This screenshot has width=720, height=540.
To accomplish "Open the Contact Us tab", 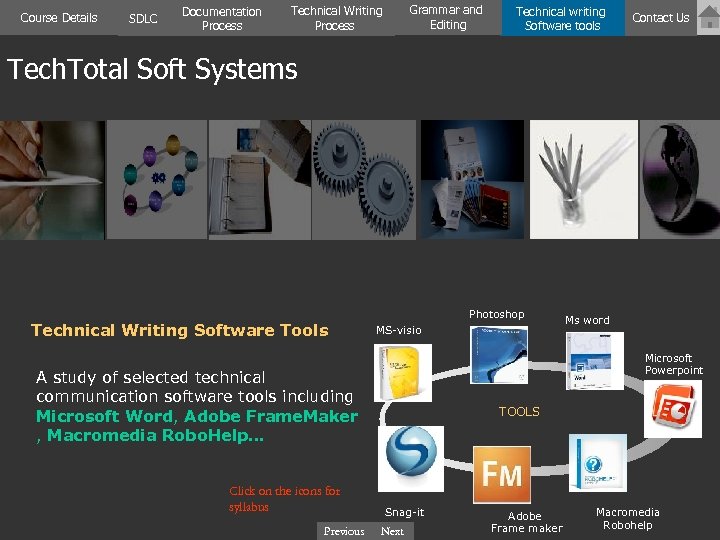I will point(660,17).
